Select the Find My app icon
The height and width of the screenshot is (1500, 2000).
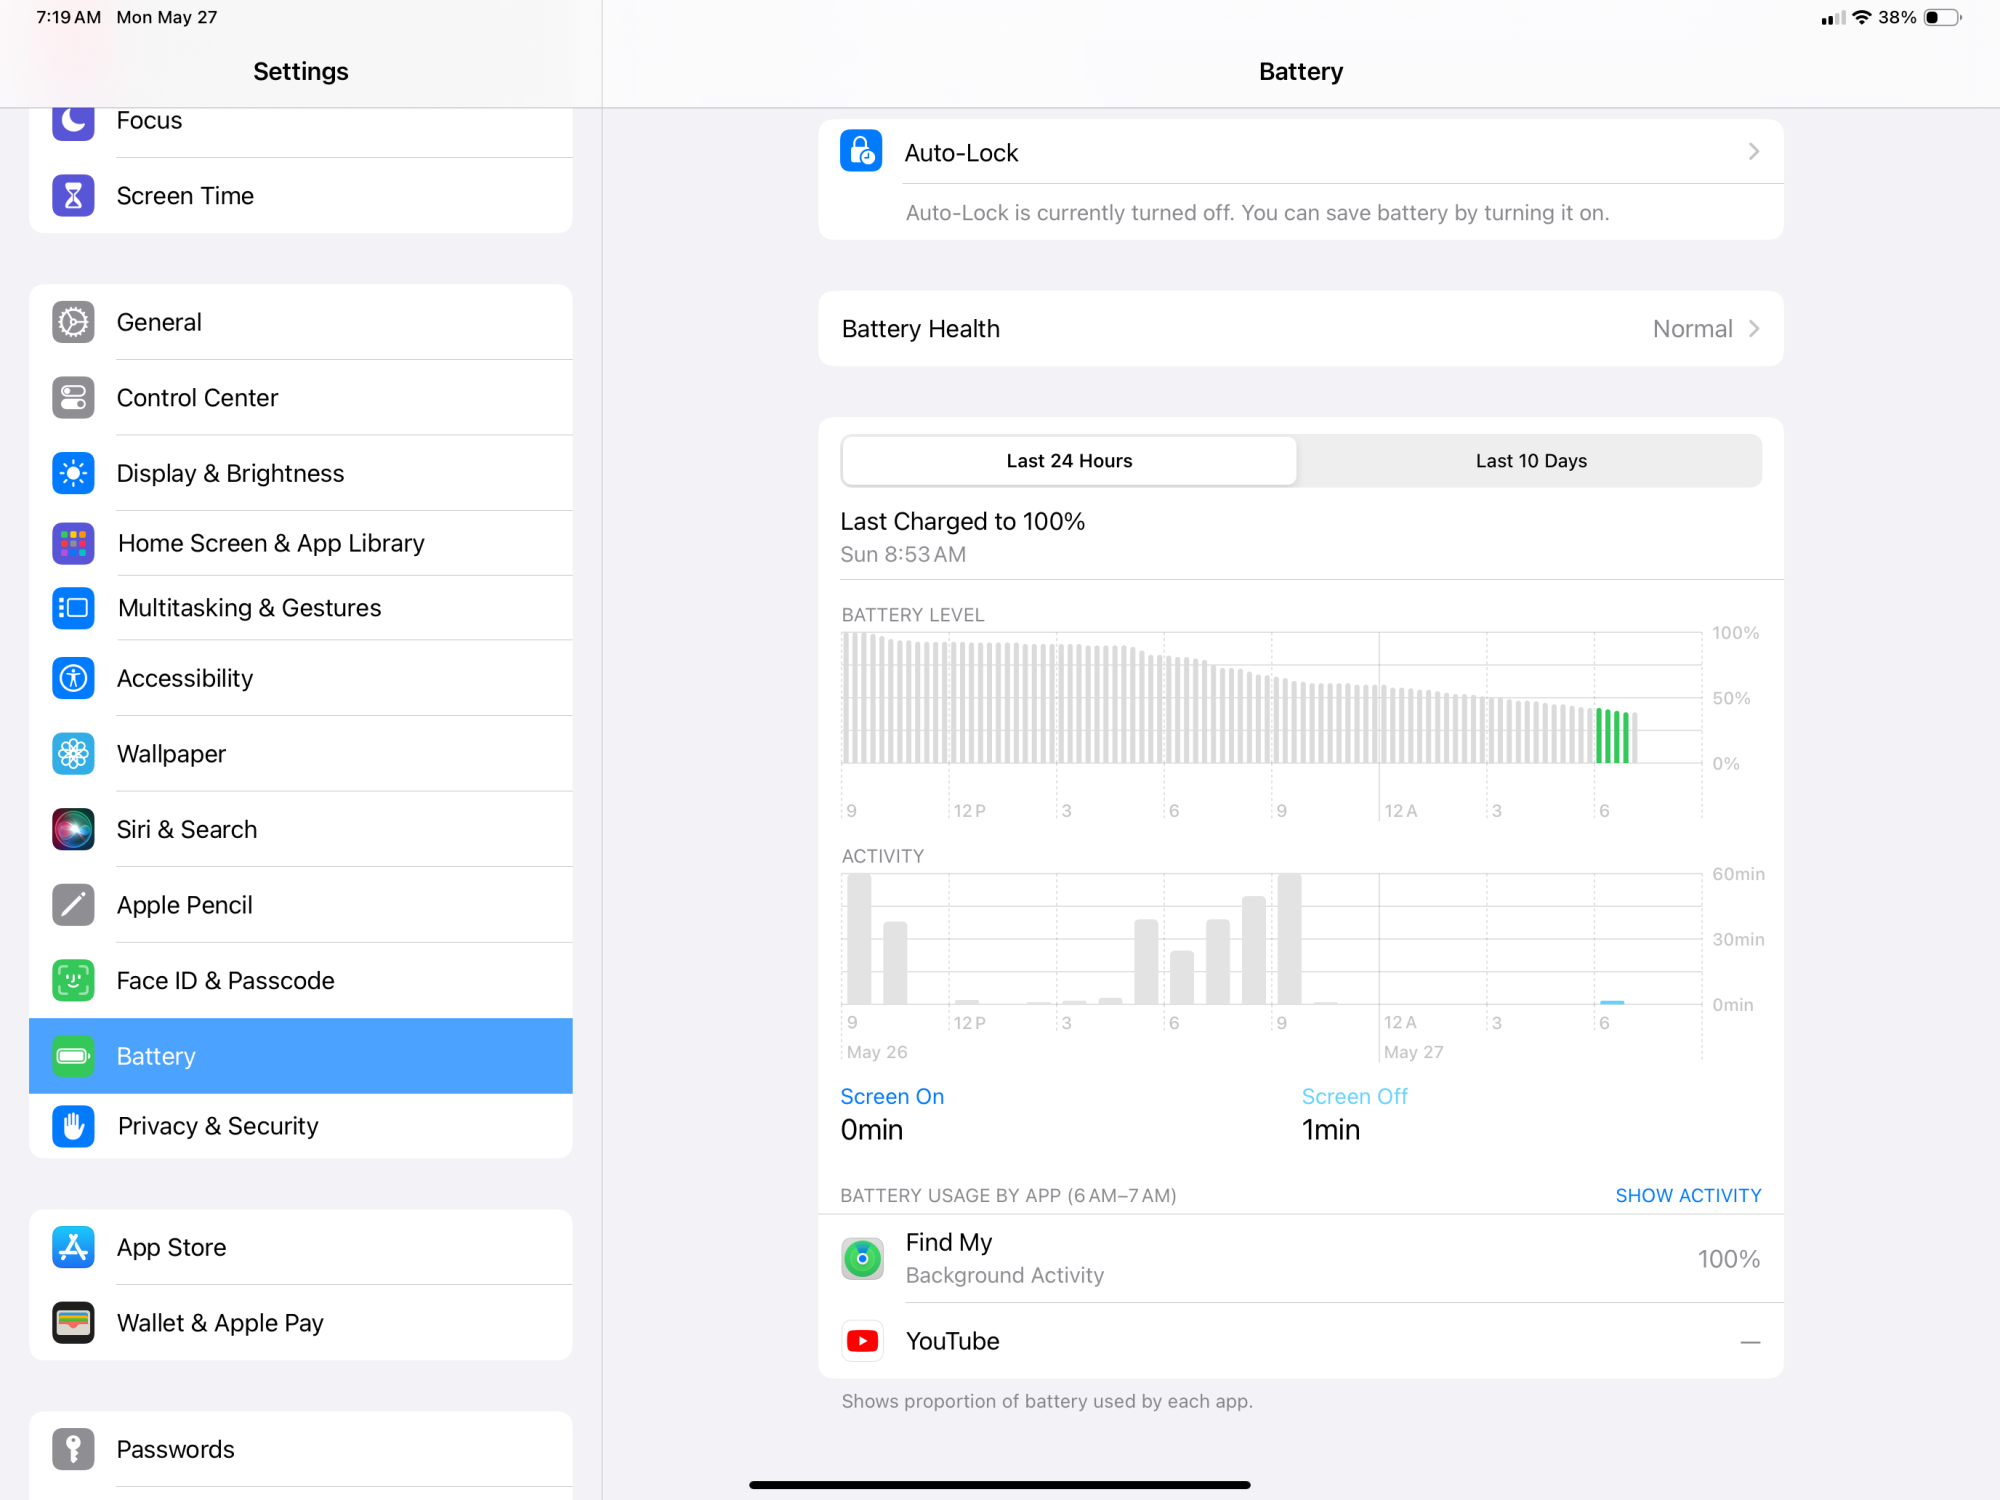pos(862,1258)
